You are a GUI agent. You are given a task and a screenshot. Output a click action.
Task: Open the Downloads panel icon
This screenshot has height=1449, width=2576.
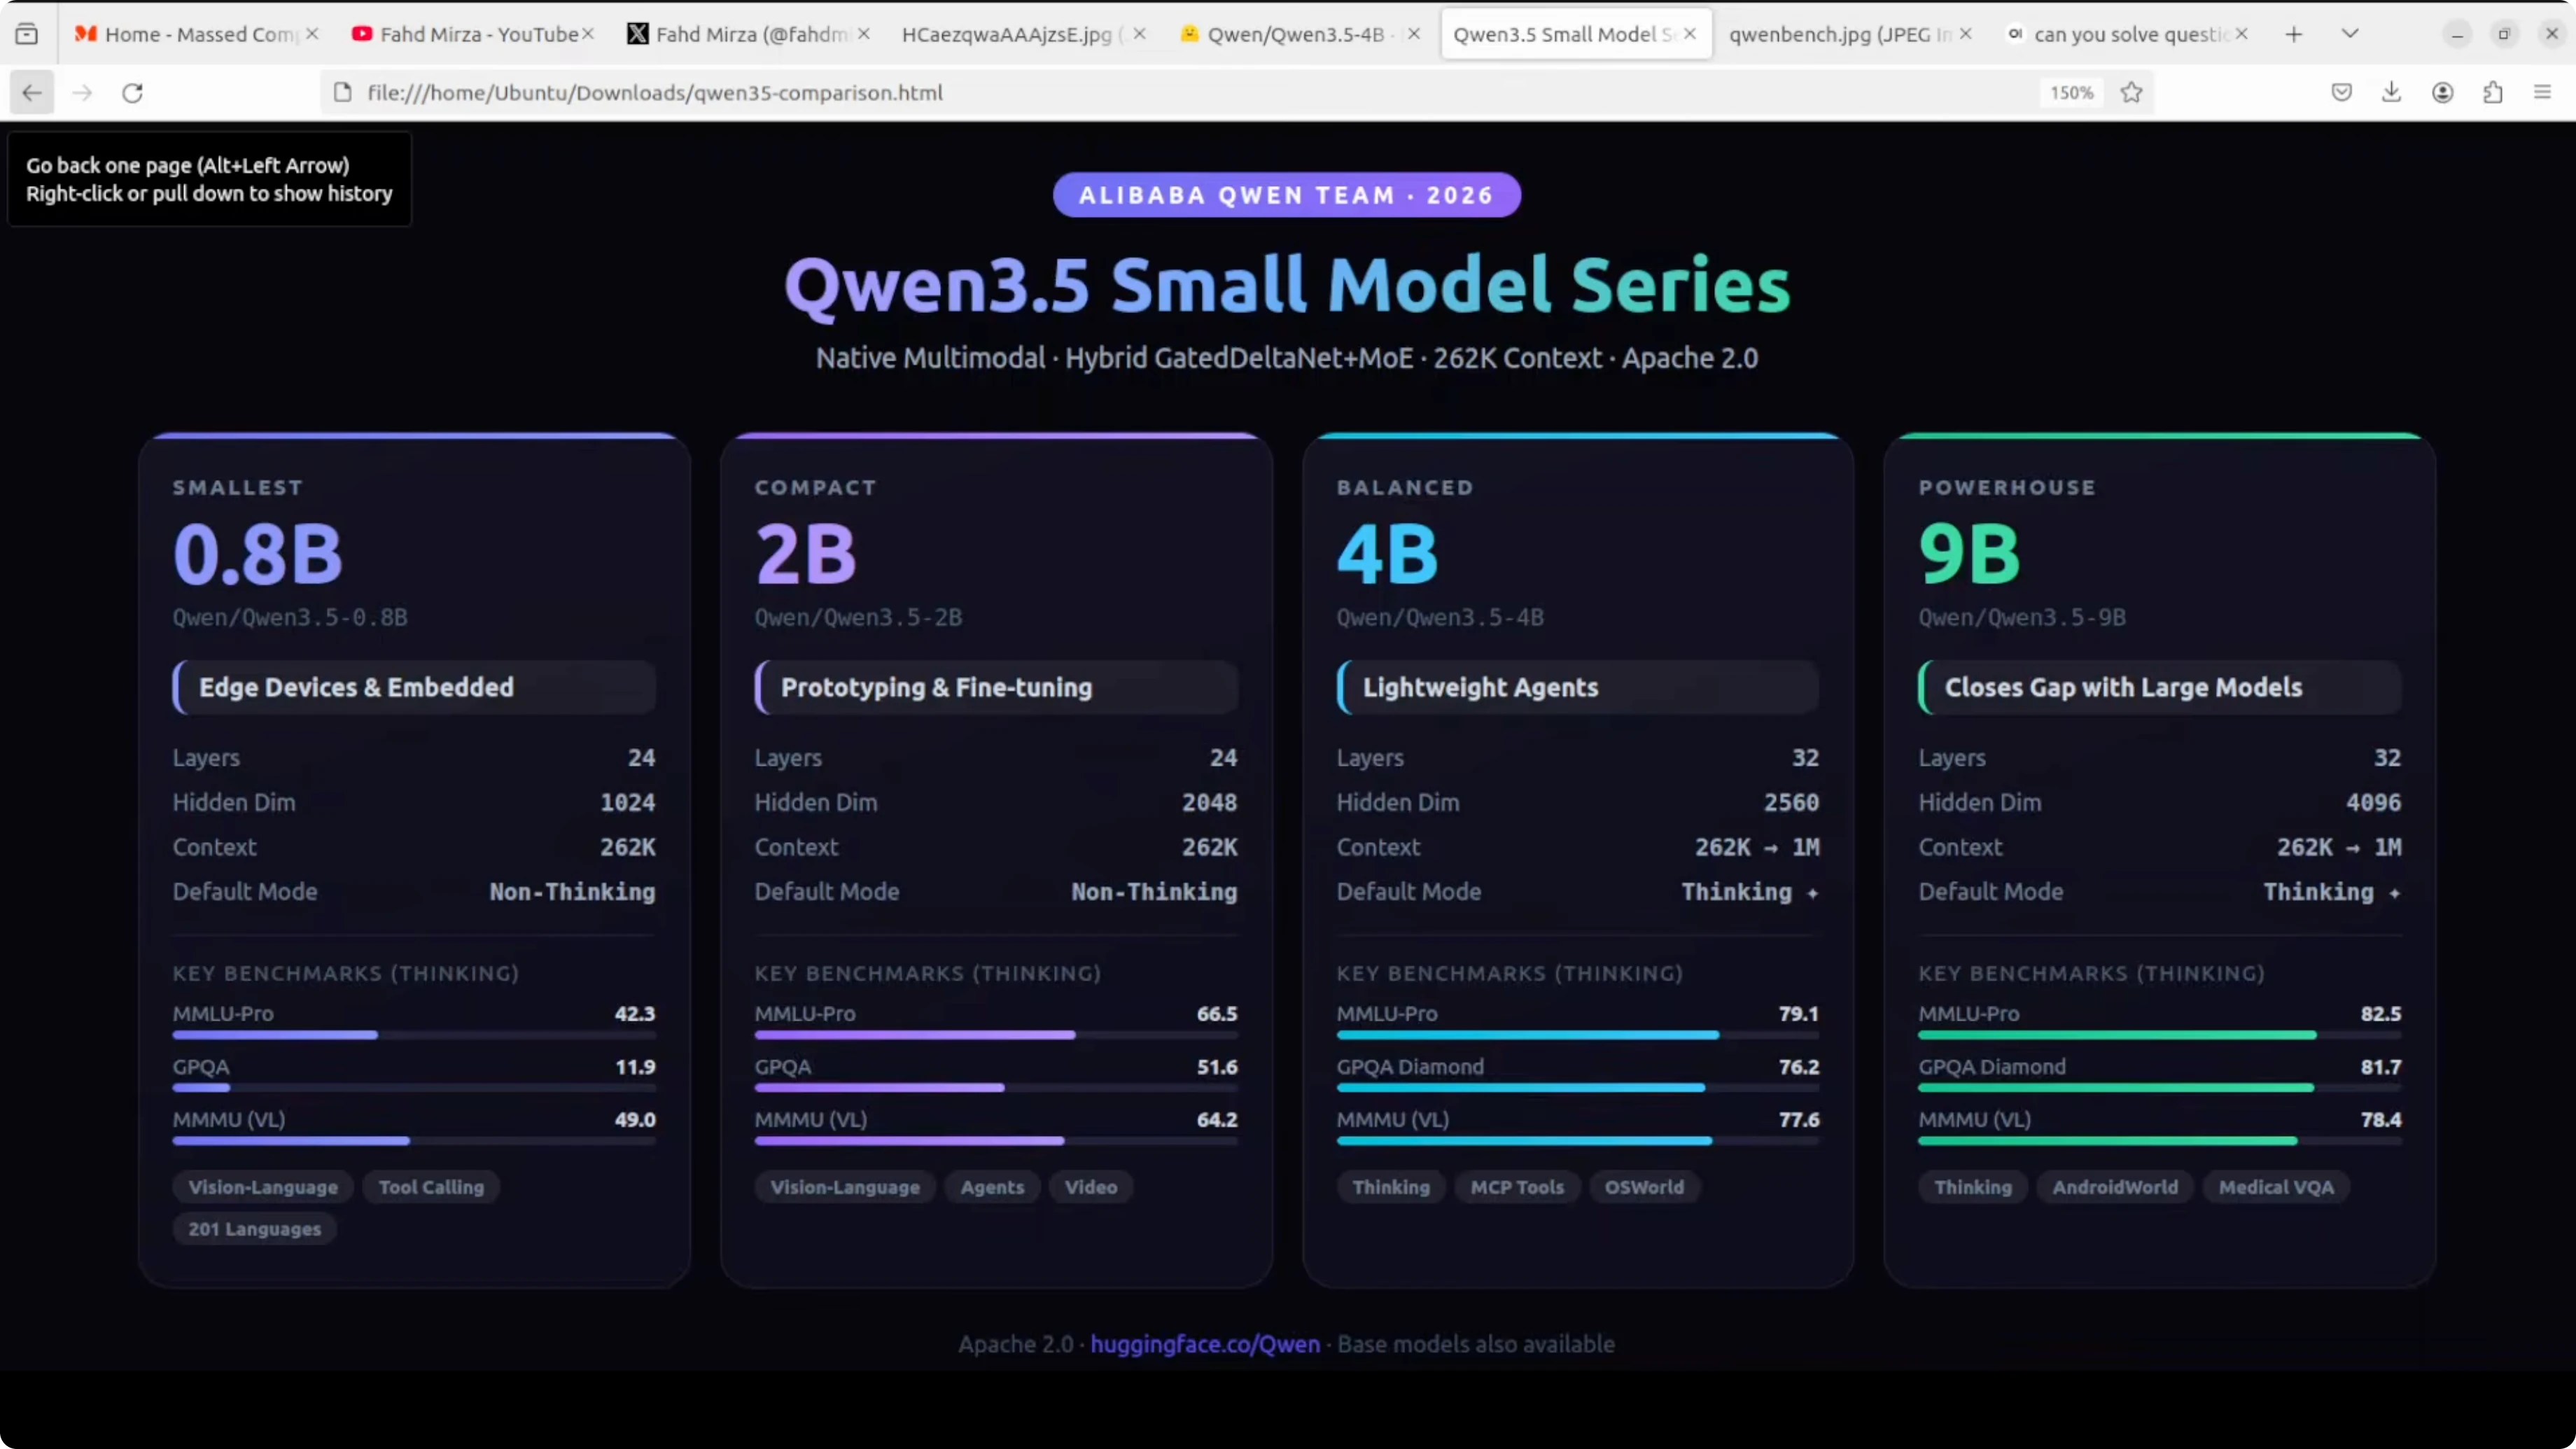tap(2391, 93)
